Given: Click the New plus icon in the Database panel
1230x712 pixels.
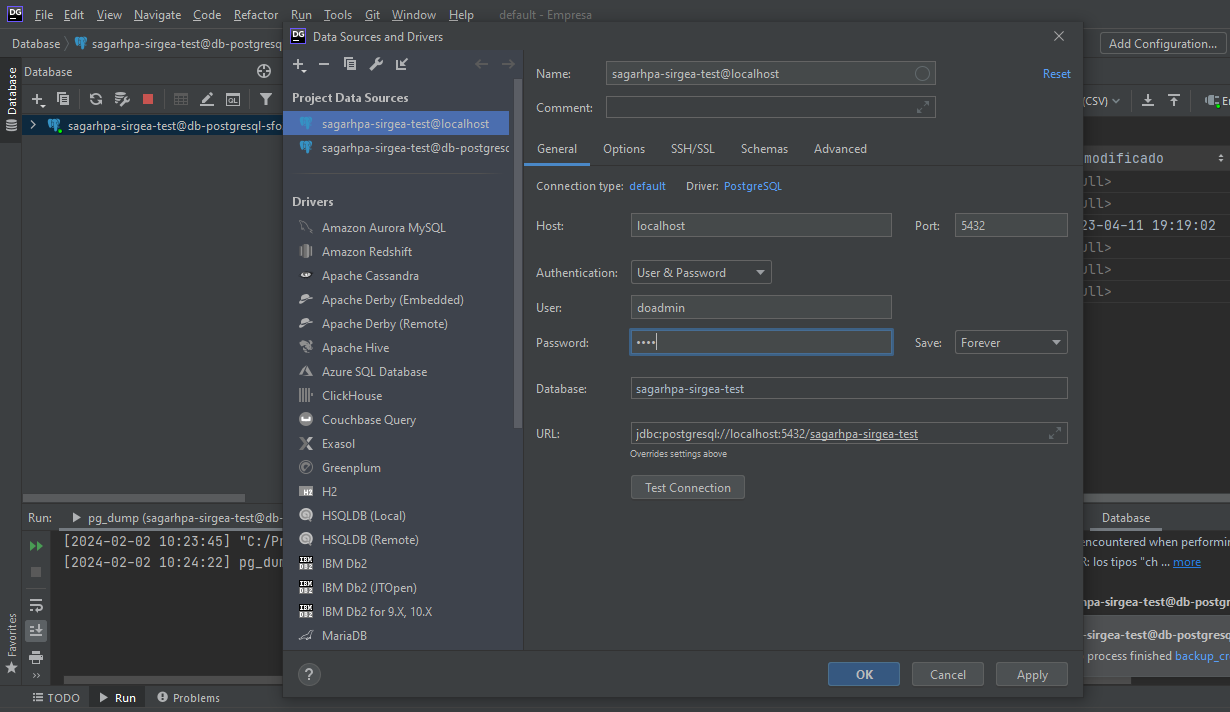Looking at the screenshot, I should click(39, 99).
